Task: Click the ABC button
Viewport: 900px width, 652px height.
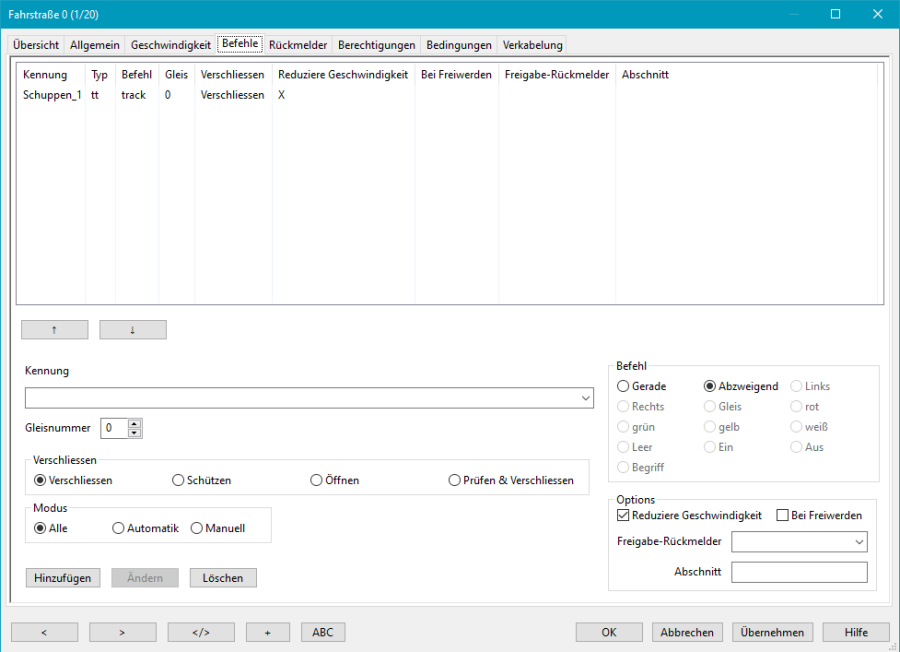Action: tap(323, 632)
